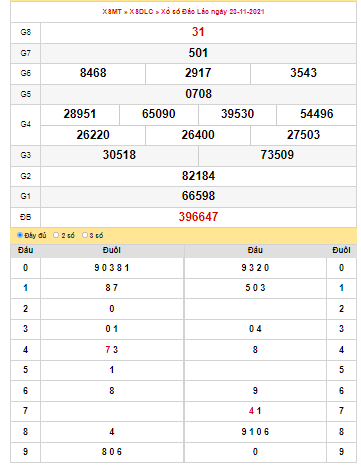Screen dimensions: 361x467
Task: Click the G7 prize number 501
Action: click(x=198, y=53)
